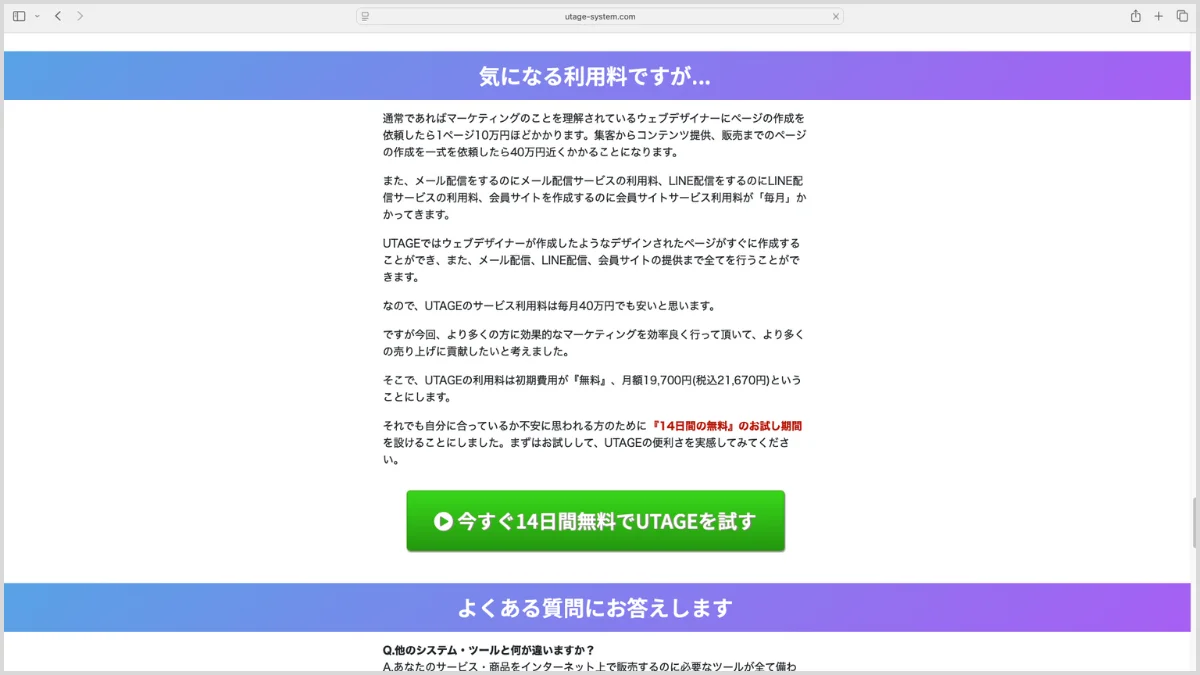Go forward with the forward arrow
The image size is (1200, 675).
tap(80, 16)
